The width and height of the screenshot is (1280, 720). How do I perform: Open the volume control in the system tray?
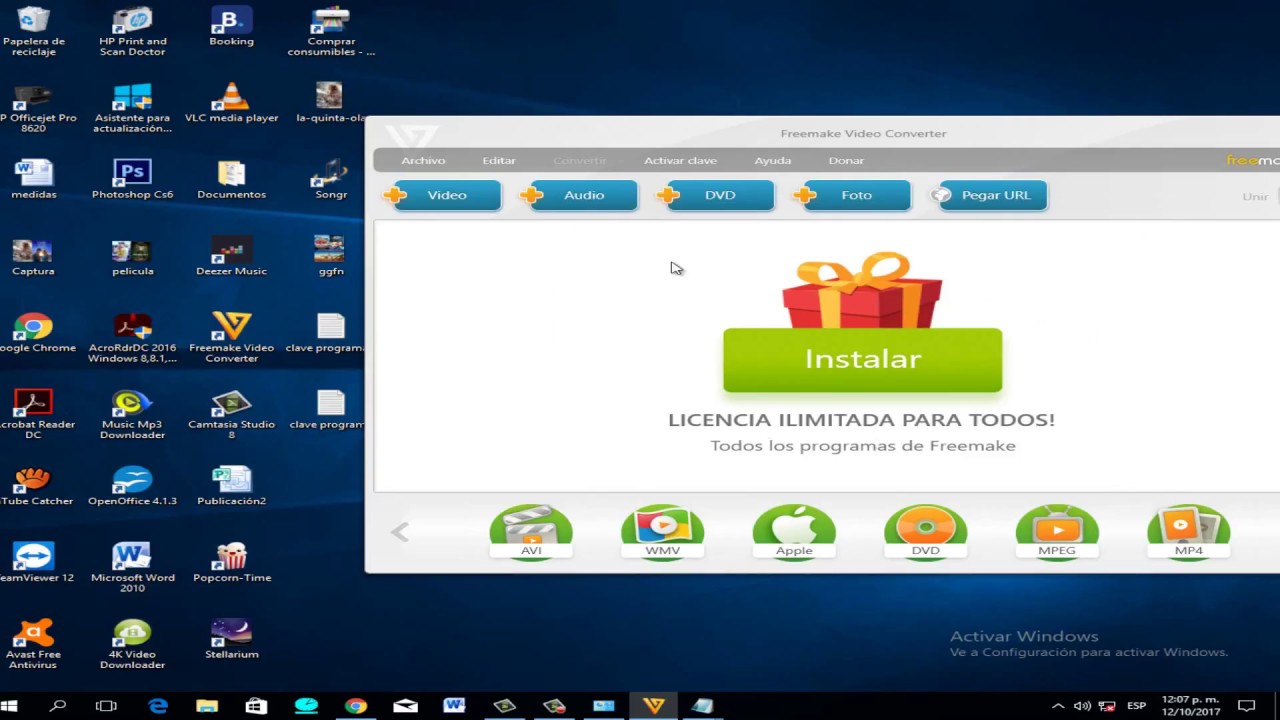1082,706
